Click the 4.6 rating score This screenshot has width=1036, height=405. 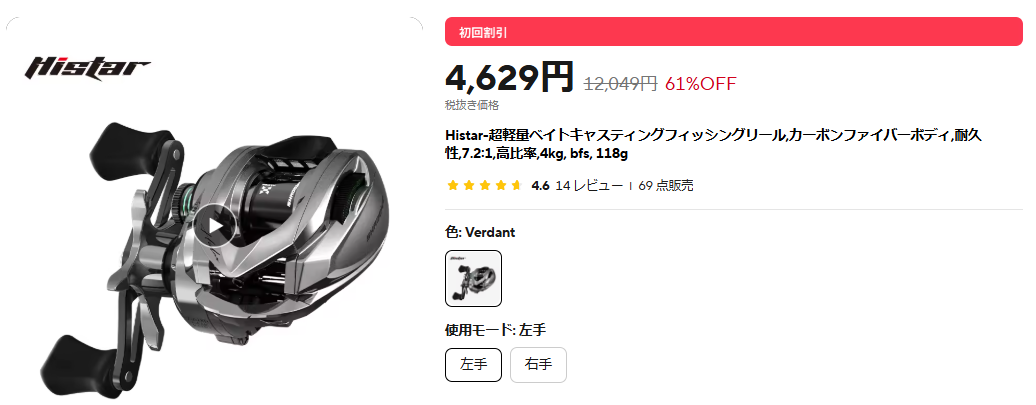click(x=540, y=186)
